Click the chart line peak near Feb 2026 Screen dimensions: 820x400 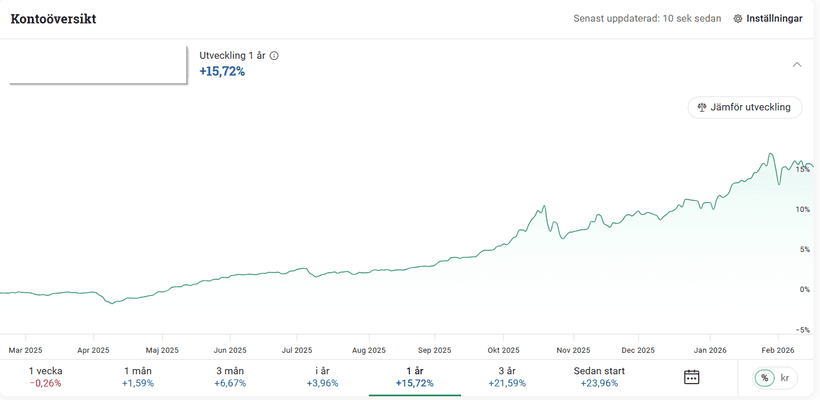(770, 155)
